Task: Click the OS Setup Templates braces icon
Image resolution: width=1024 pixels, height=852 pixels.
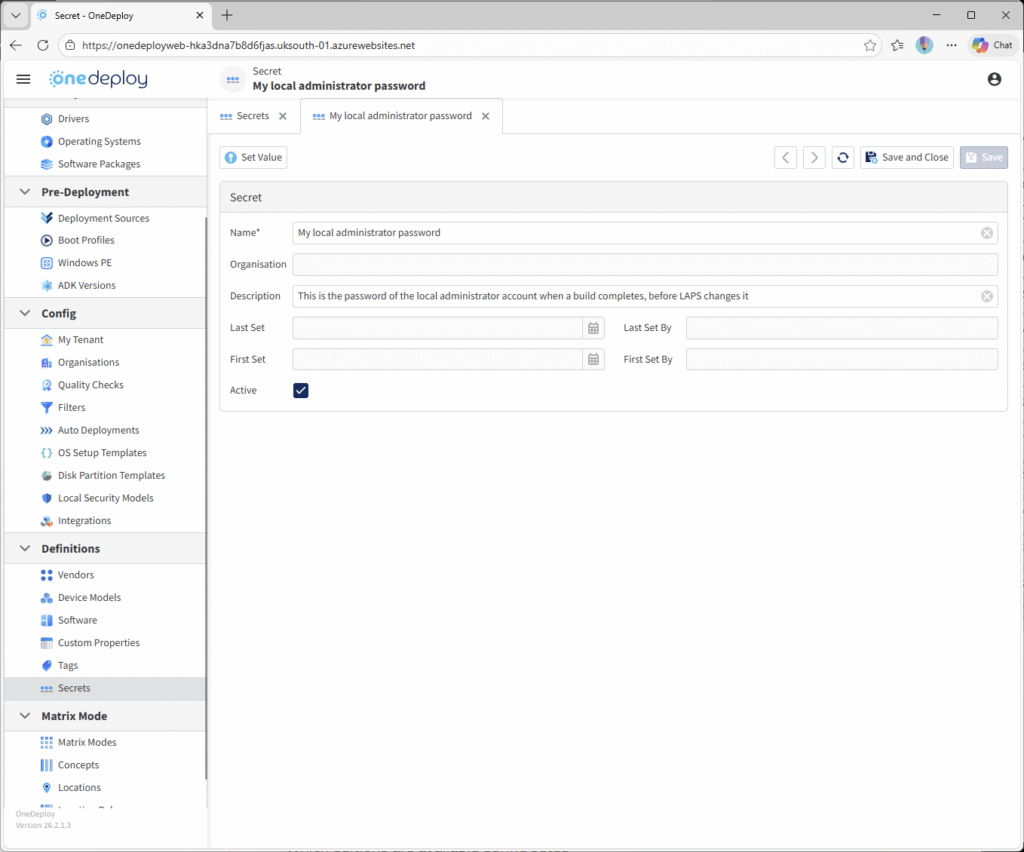Action: [x=46, y=452]
